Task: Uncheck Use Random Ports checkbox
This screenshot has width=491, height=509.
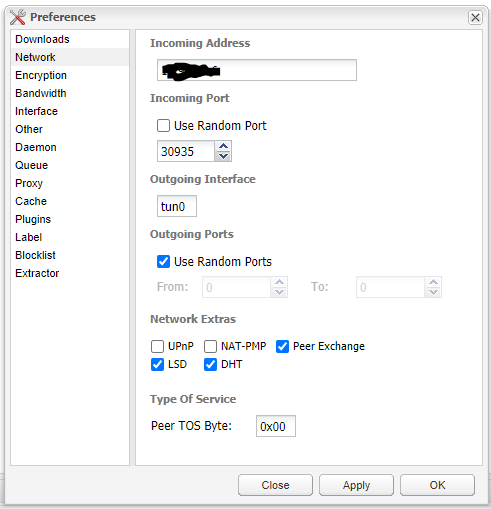Action: click(163, 262)
